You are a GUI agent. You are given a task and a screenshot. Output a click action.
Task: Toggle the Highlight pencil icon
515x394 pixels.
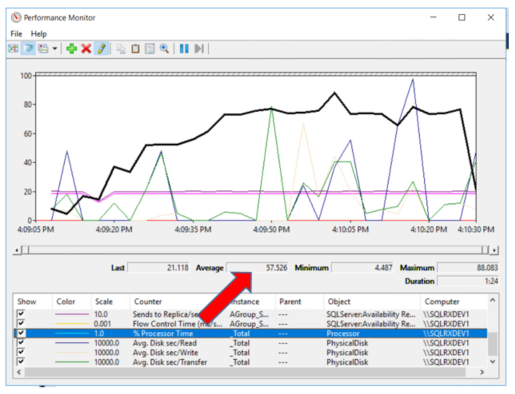coord(101,49)
